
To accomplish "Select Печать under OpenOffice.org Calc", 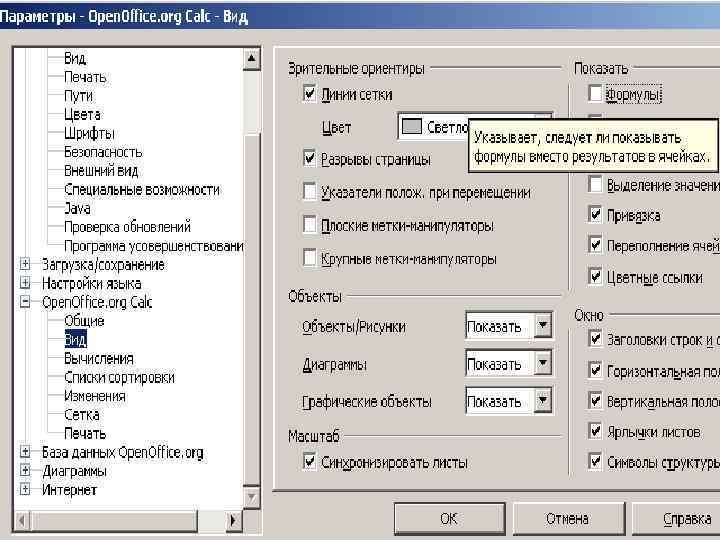I will [85, 433].
